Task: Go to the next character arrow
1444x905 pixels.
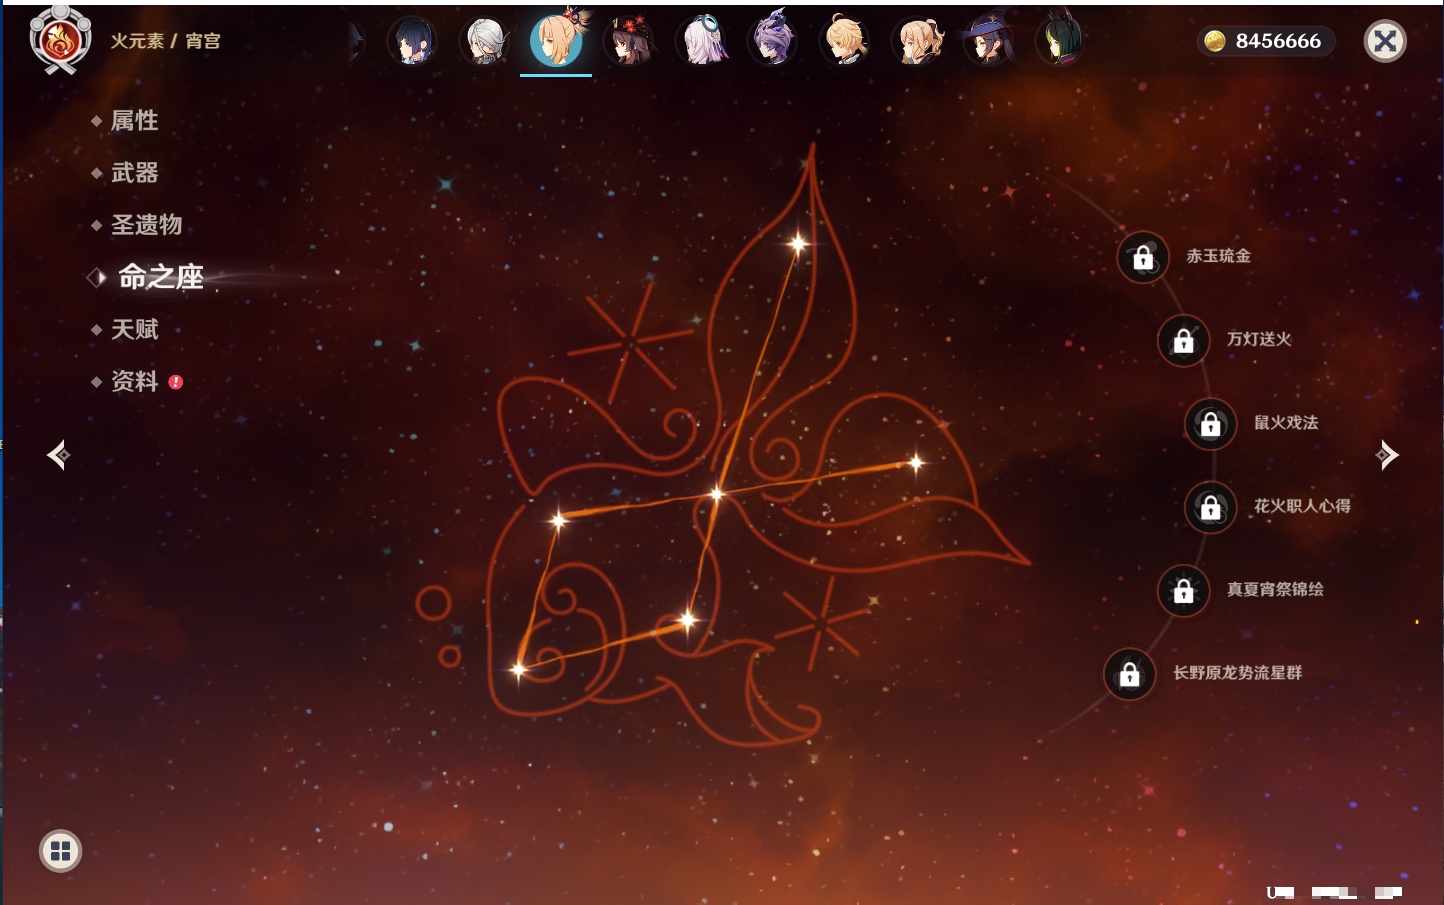Action: coord(1386,455)
